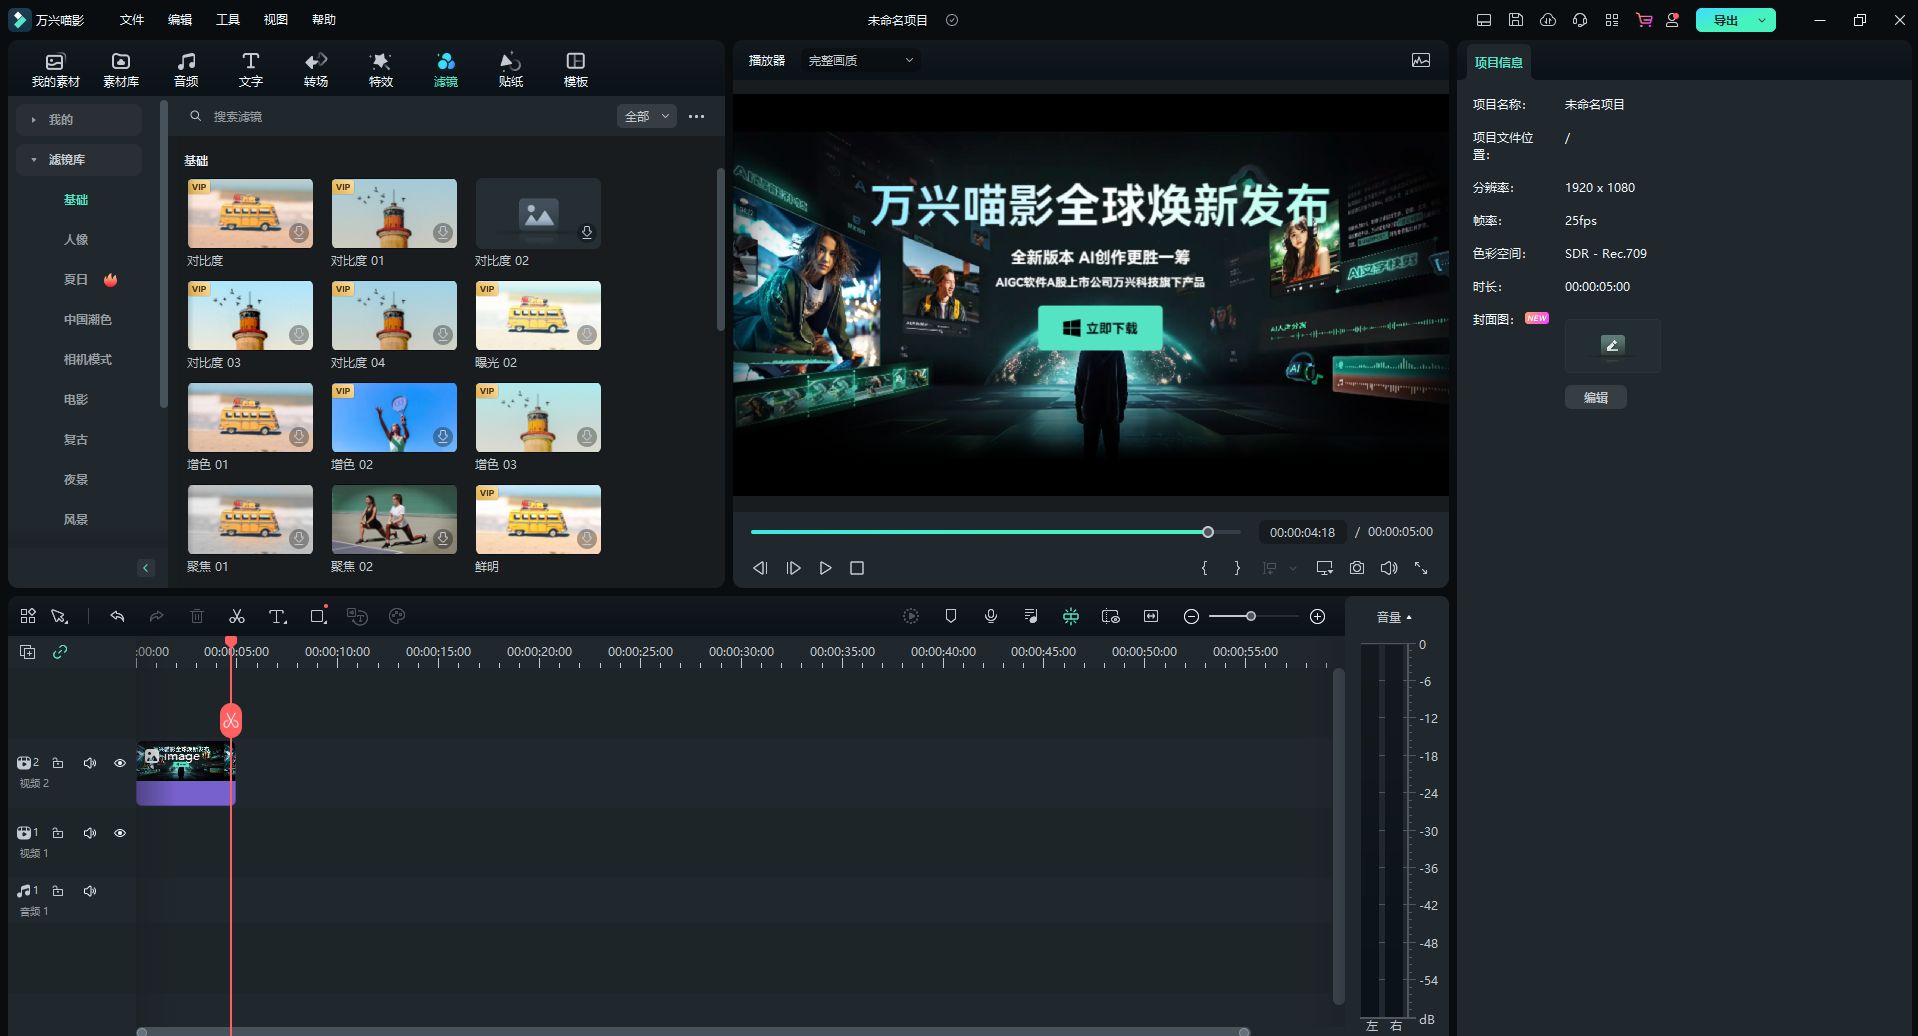Select the 人像 filter category
The image size is (1918, 1036).
(76, 240)
